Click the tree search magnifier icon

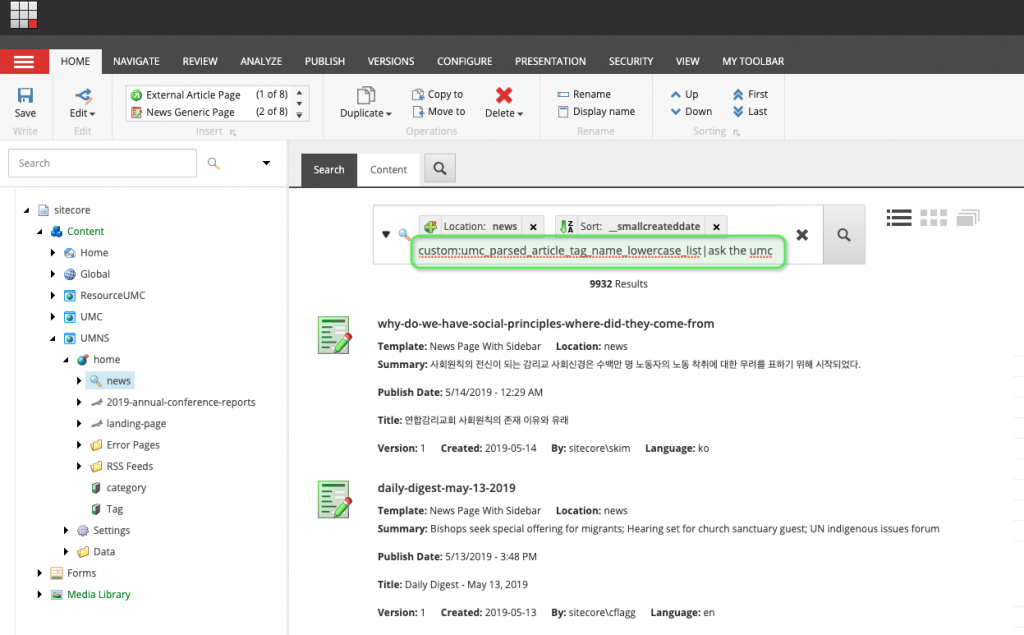pyautogui.click(x=214, y=163)
